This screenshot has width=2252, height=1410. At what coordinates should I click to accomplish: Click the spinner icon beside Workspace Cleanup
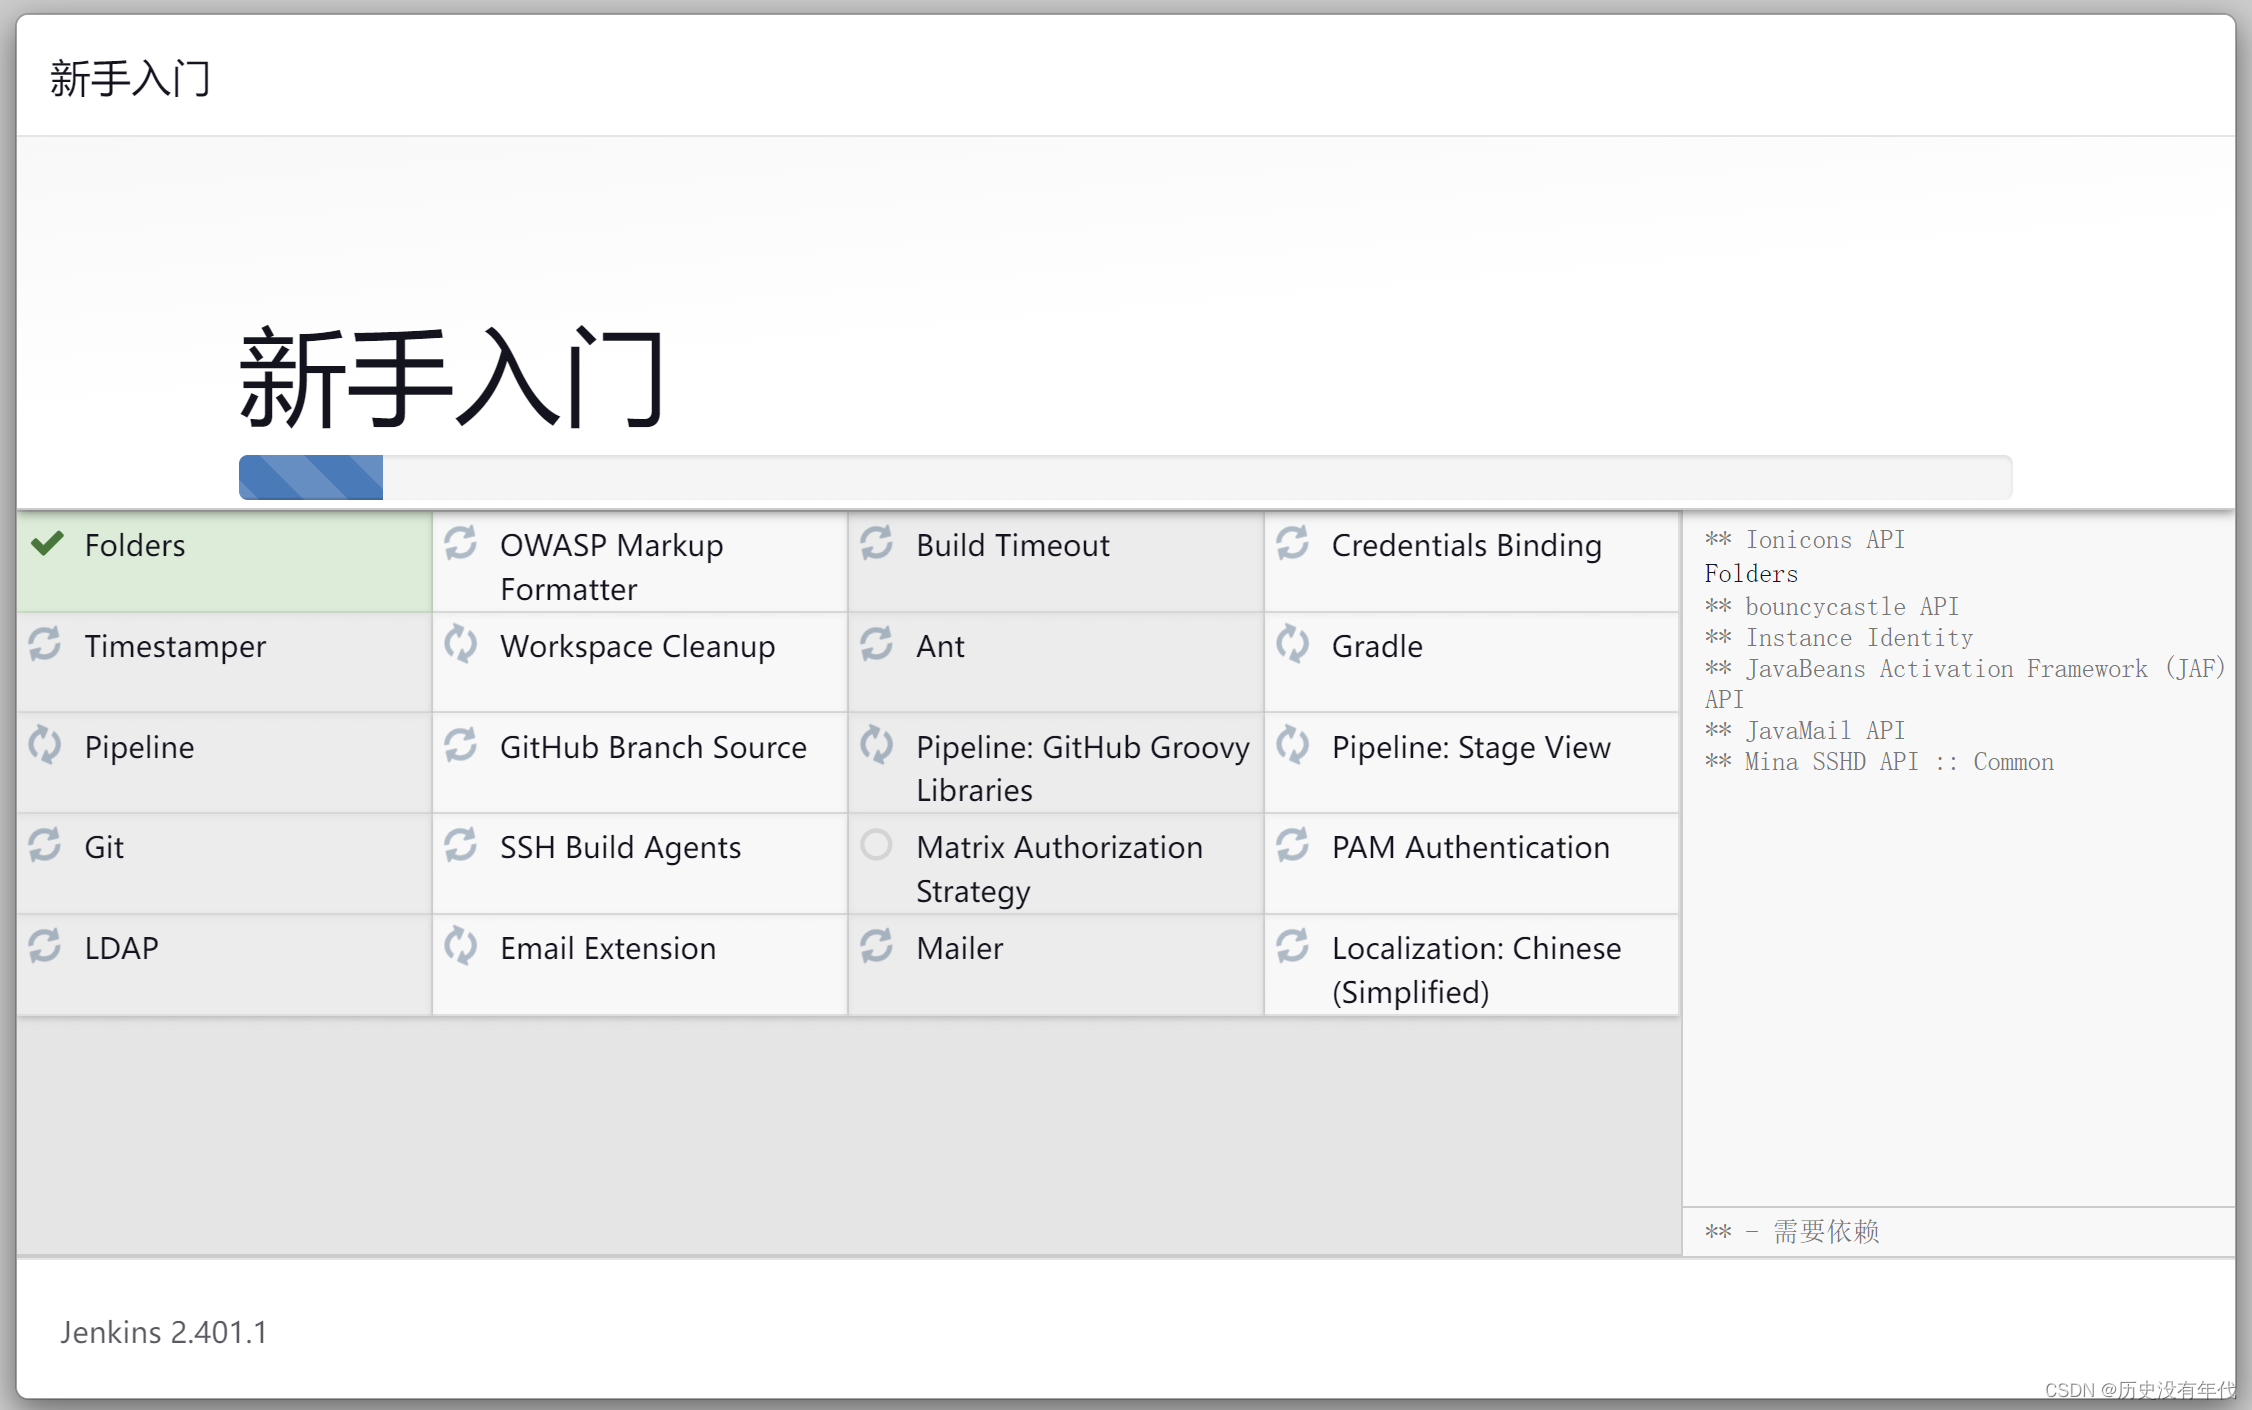point(460,644)
